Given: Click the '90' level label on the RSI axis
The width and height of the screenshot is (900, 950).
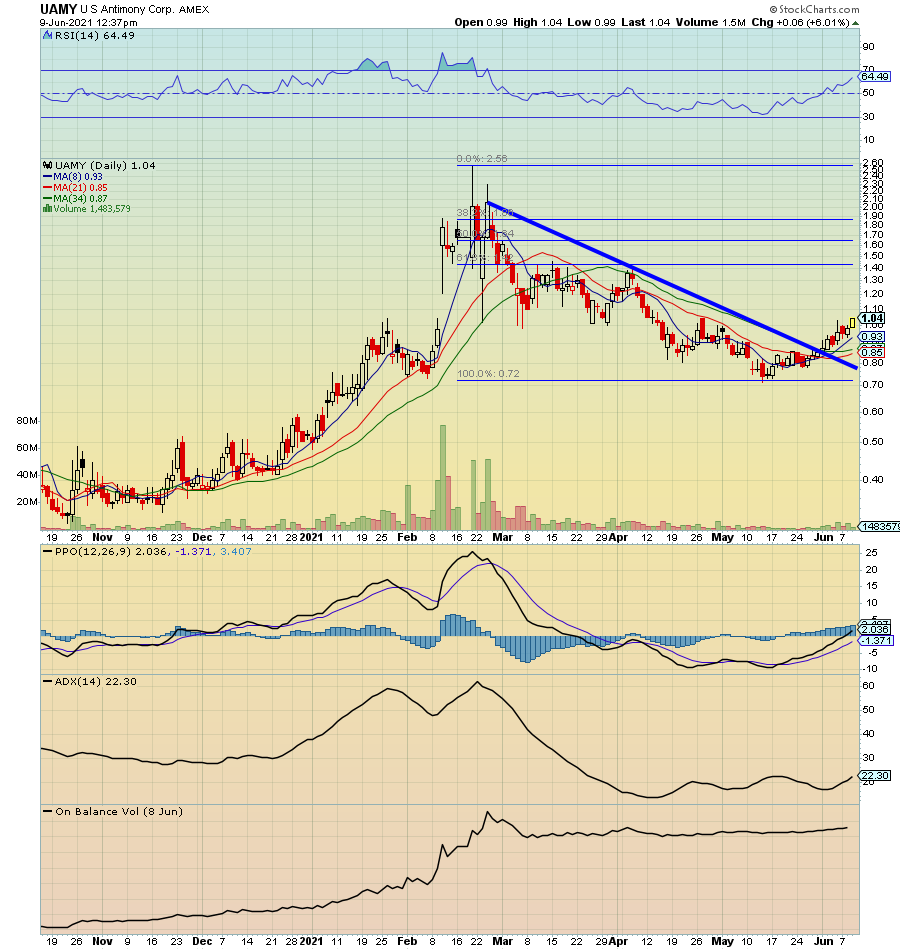Looking at the screenshot, I should pos(868,47).
